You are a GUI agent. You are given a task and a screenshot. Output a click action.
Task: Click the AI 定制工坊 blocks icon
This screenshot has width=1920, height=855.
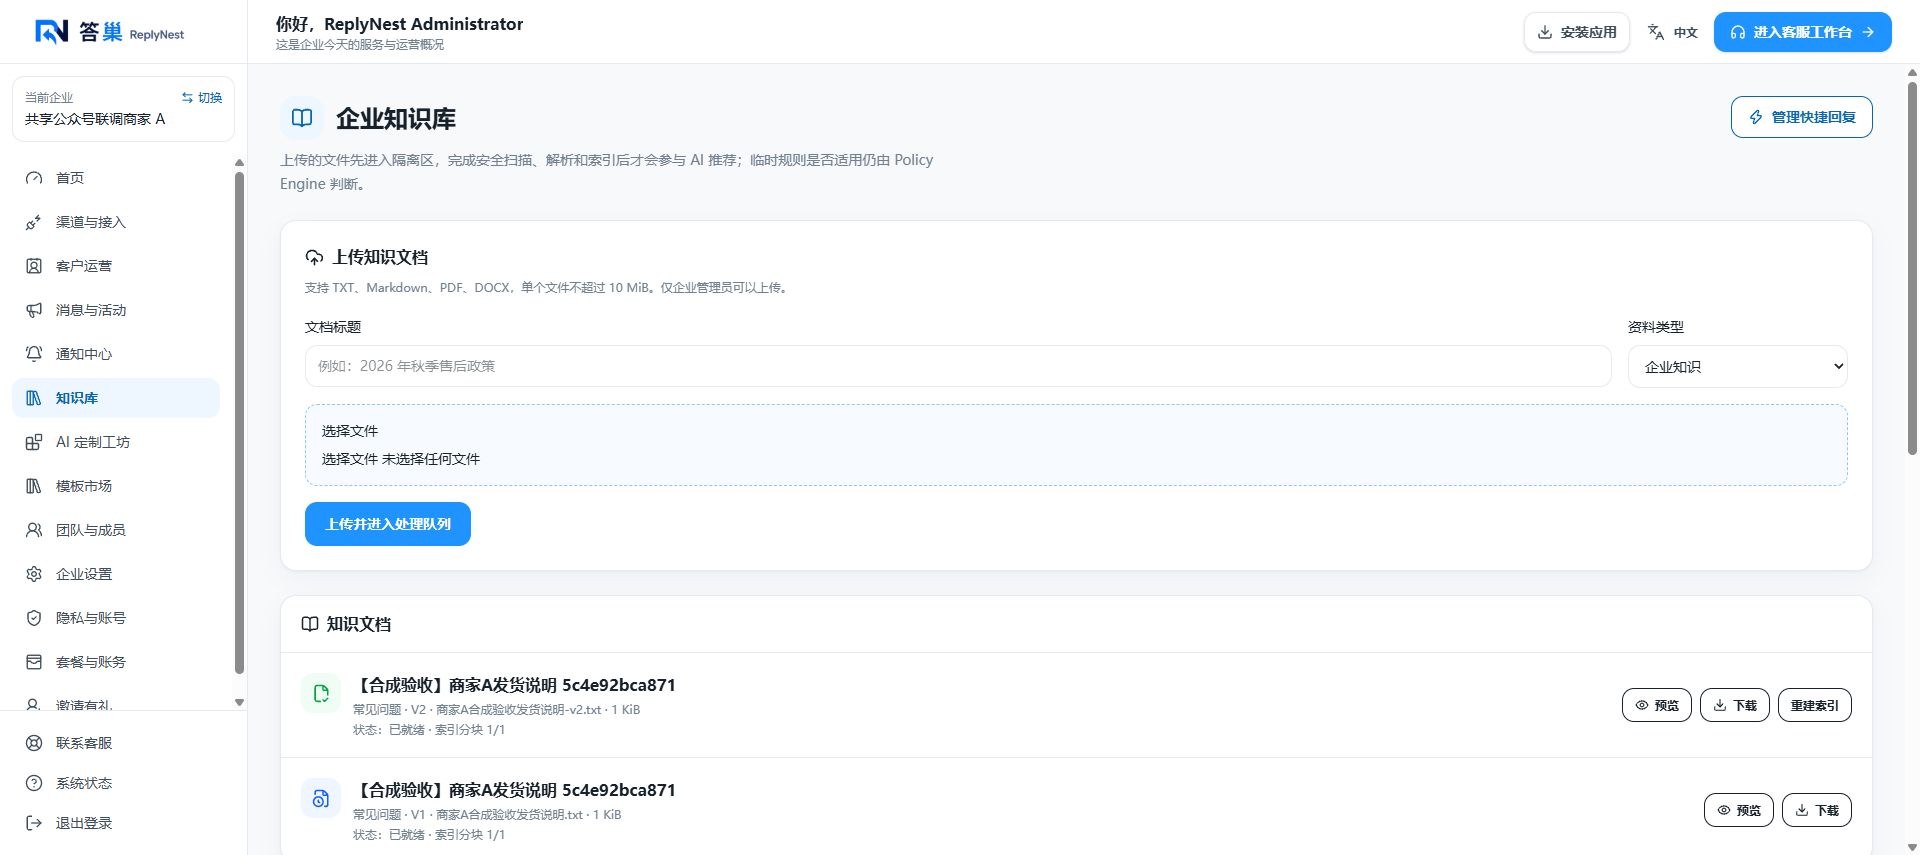pos(34,442)
